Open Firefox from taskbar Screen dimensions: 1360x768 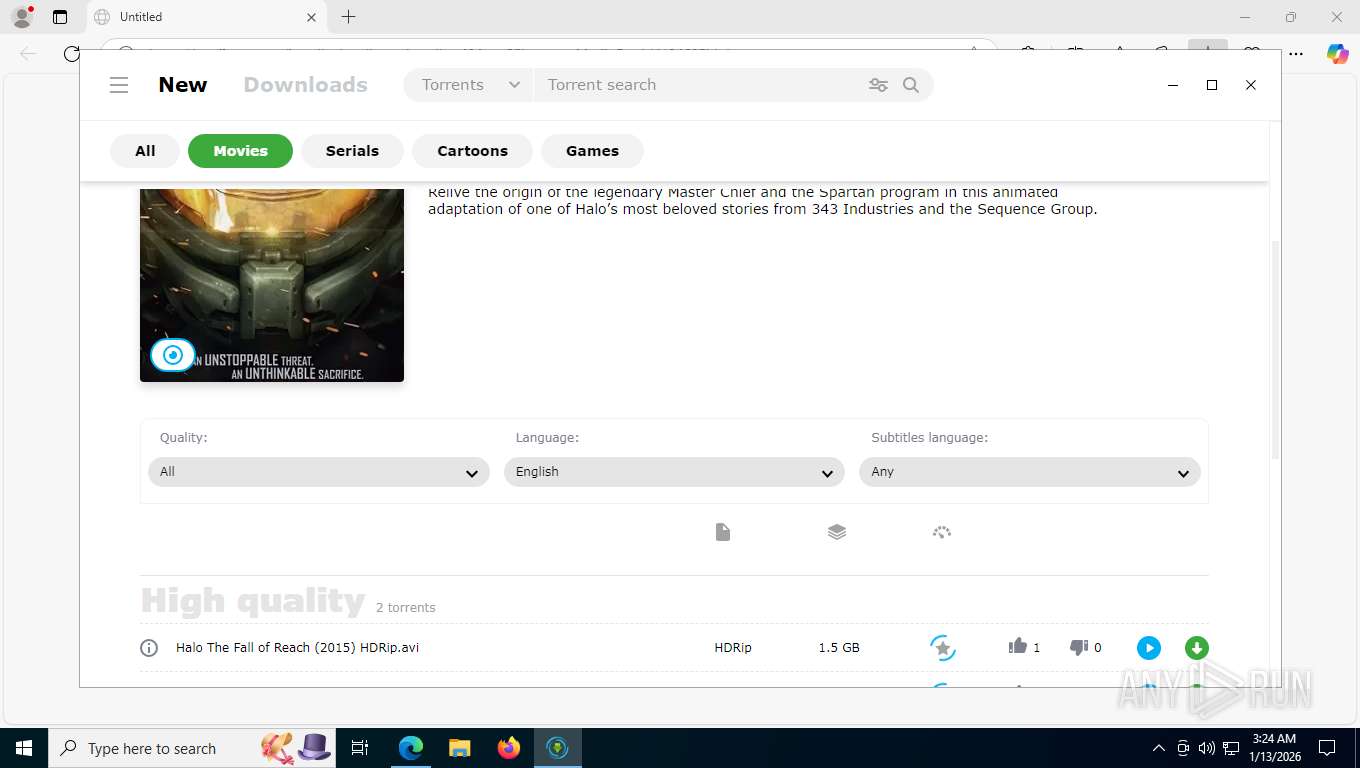coord(509,748)
